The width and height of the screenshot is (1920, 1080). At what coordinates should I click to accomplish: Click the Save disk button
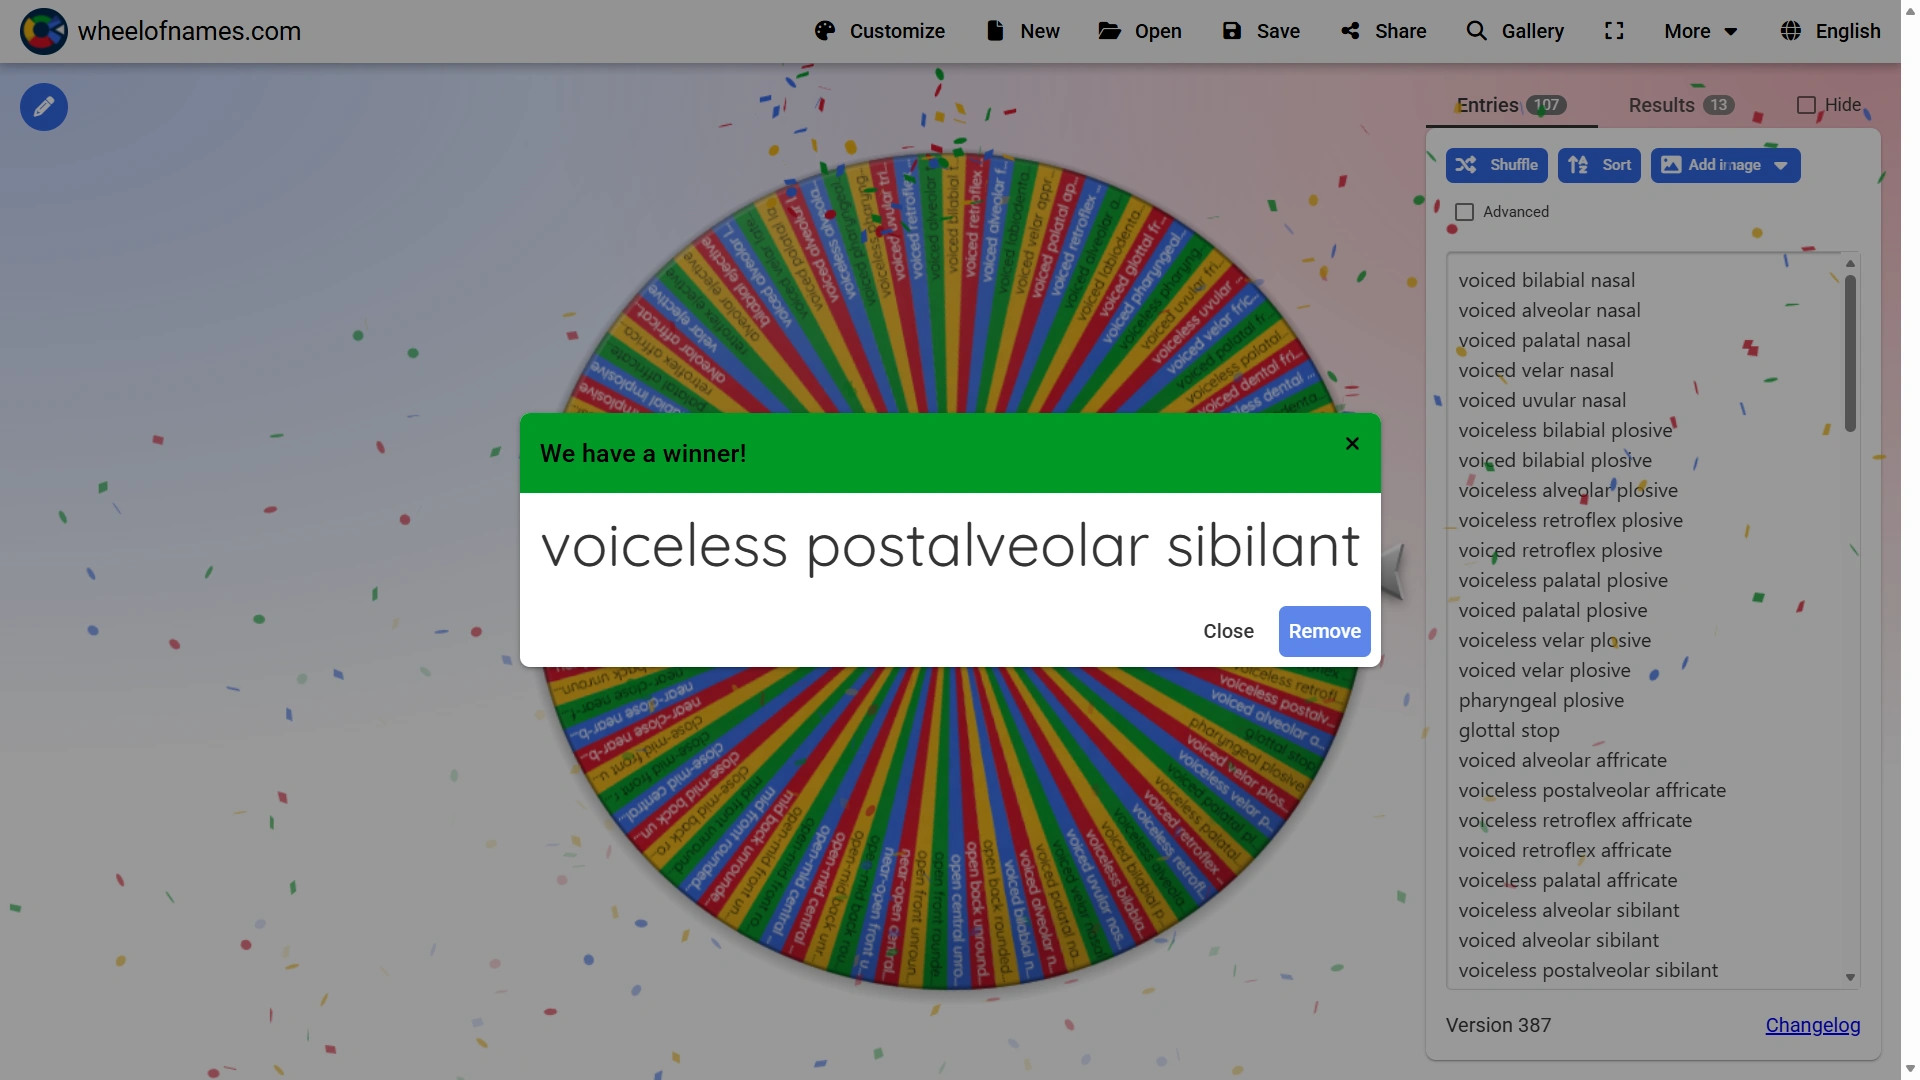tap(1261, 31)
